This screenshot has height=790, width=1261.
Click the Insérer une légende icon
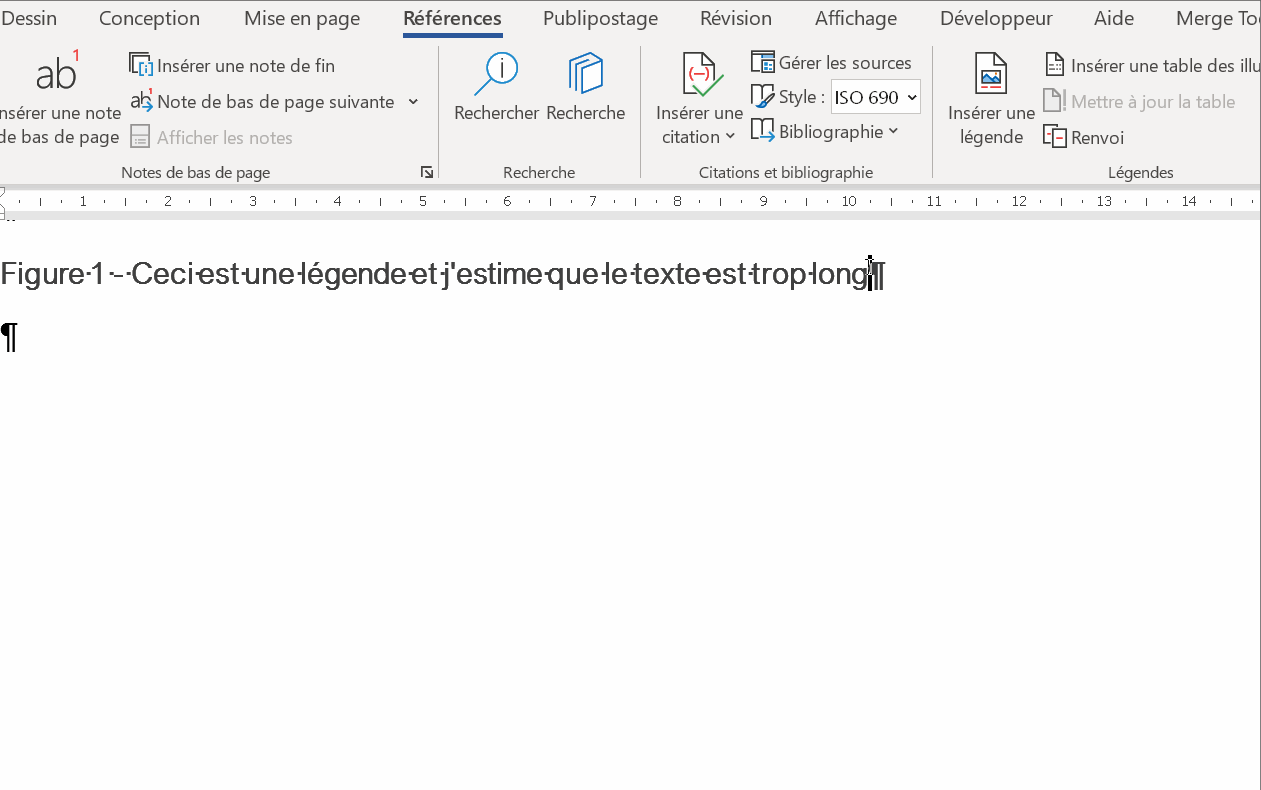991,75
